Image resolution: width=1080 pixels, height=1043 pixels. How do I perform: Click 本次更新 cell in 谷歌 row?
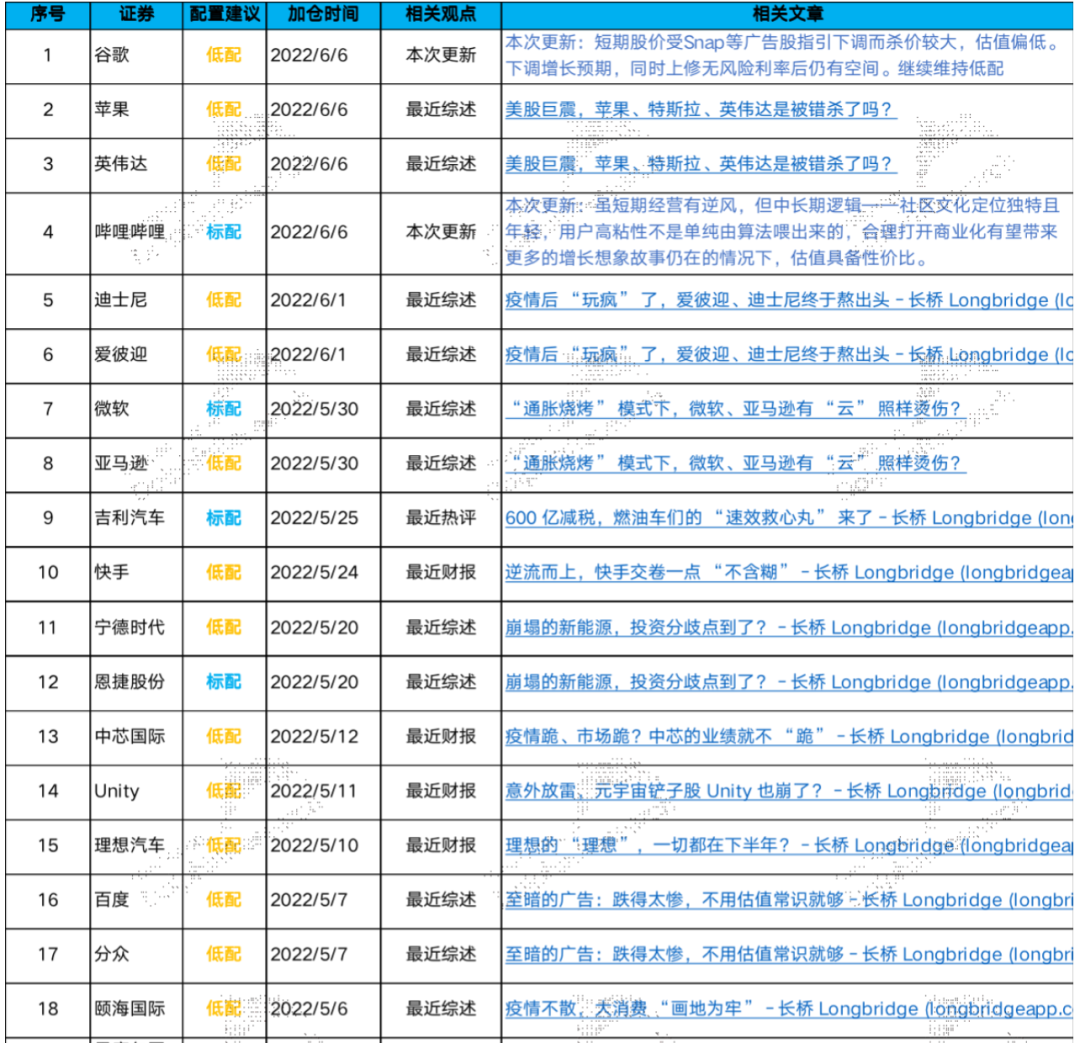click(x=441, y=55)
